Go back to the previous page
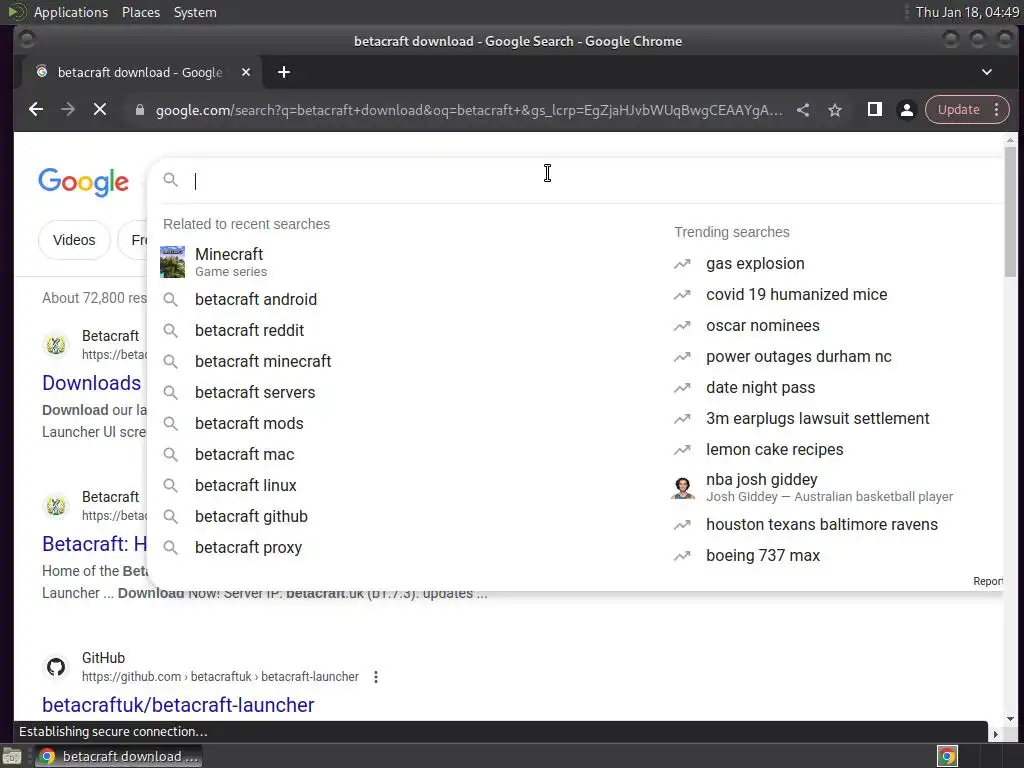1024x768 pixels. (x=36, y=110)
